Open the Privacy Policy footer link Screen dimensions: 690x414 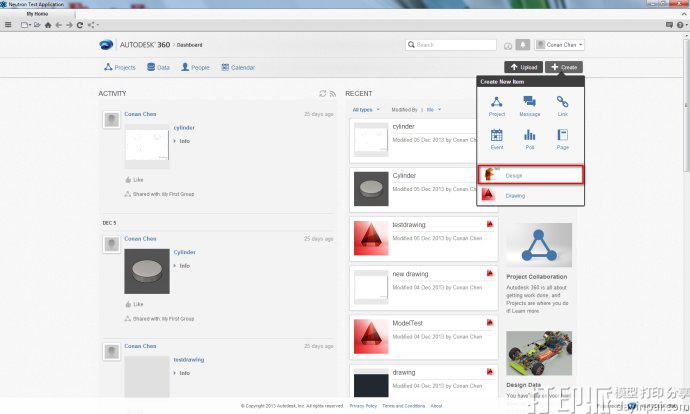click(363, 406)
